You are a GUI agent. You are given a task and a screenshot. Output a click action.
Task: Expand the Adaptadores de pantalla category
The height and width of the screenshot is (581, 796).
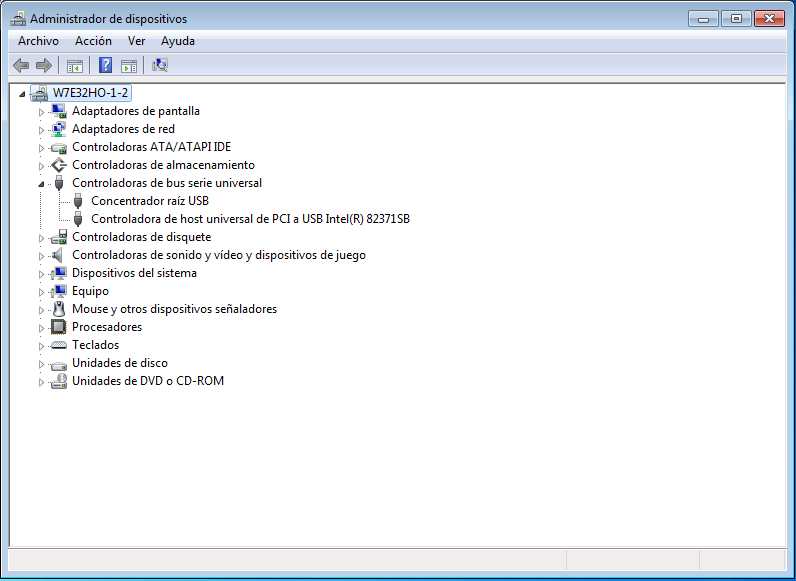tap(42, 112)
